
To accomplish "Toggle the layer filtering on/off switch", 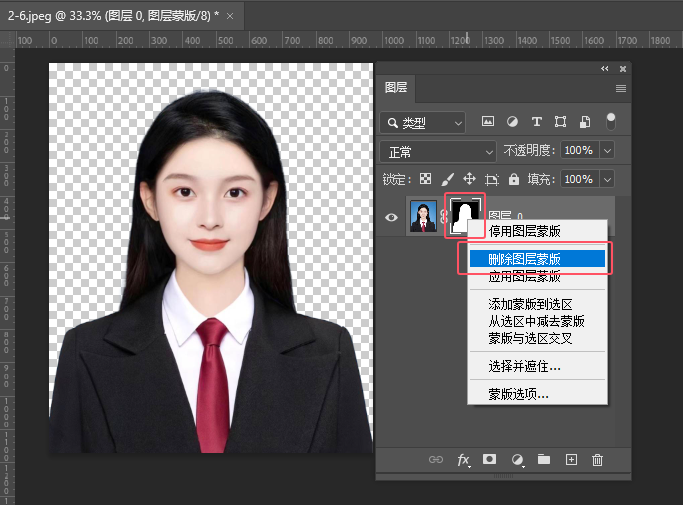I will pos(611,121).
